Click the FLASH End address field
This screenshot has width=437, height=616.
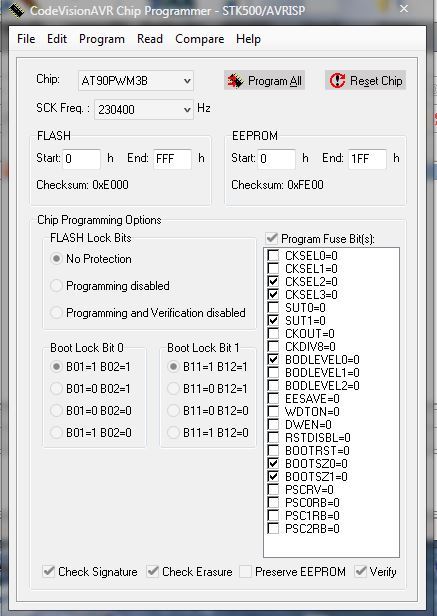point(172,159)
